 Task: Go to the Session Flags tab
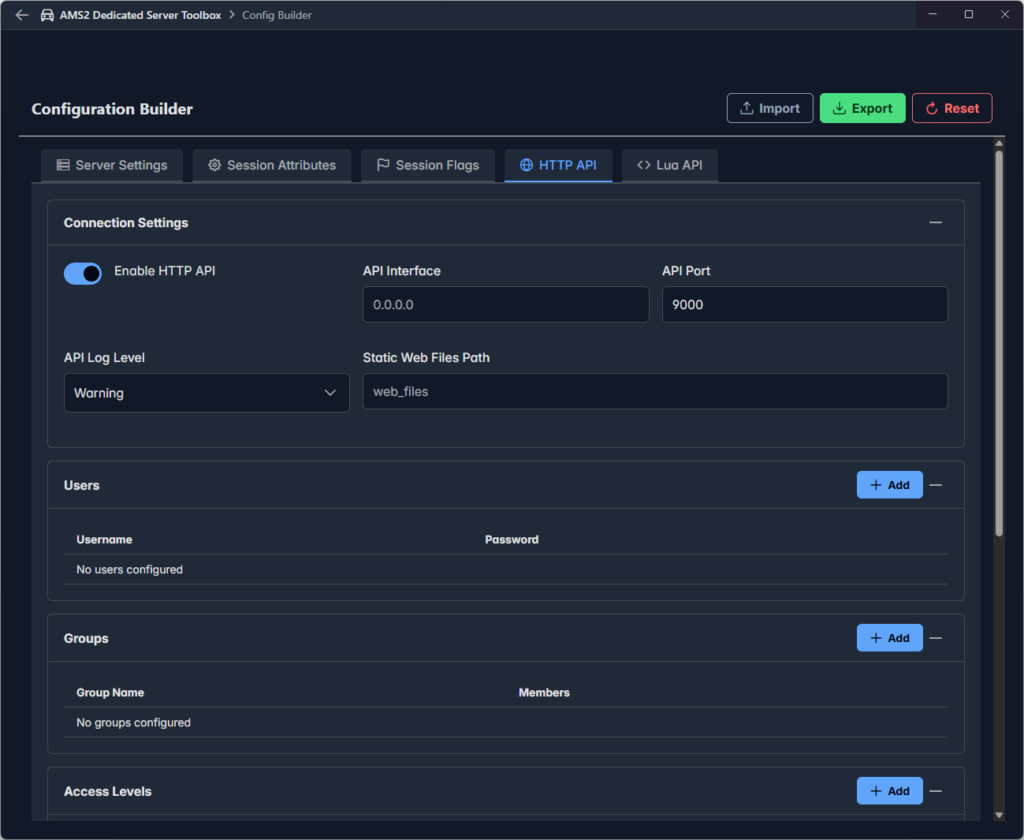point(427,165)
